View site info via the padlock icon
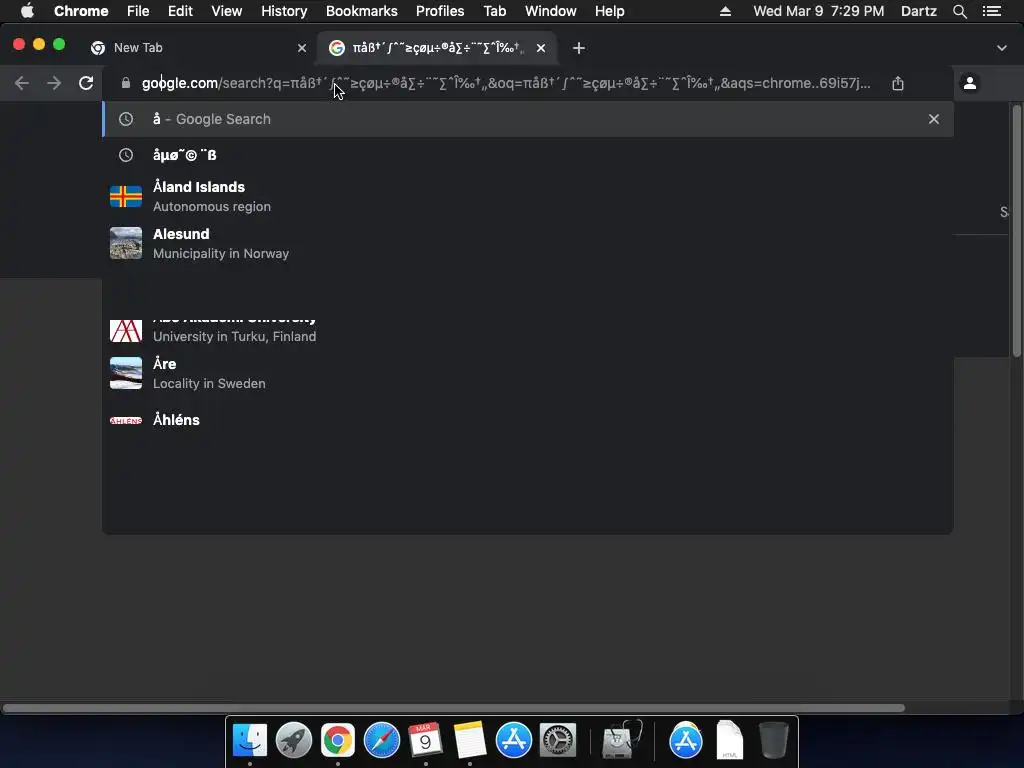This screenshot has height=768, width=1024. (x=126, y=83)
